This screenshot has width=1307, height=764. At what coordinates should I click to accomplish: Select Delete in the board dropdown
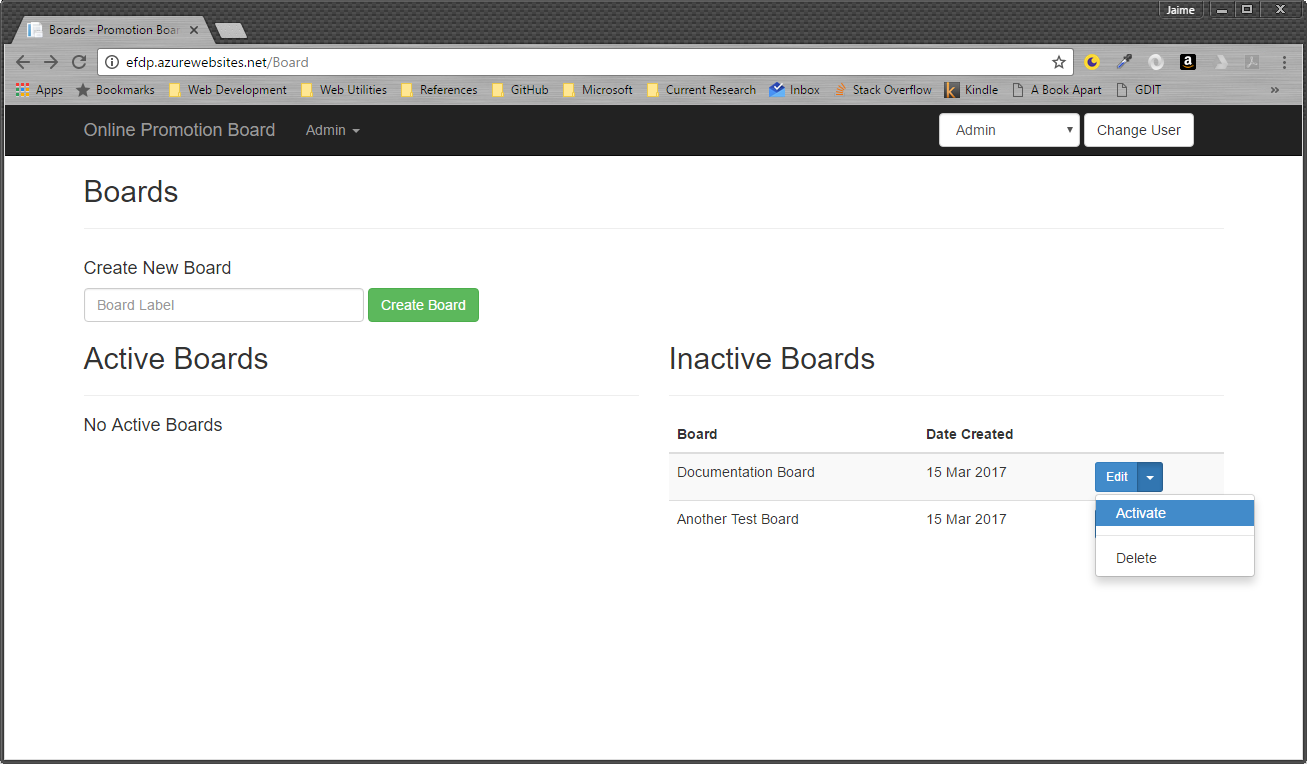click(x=1136, y=558)
